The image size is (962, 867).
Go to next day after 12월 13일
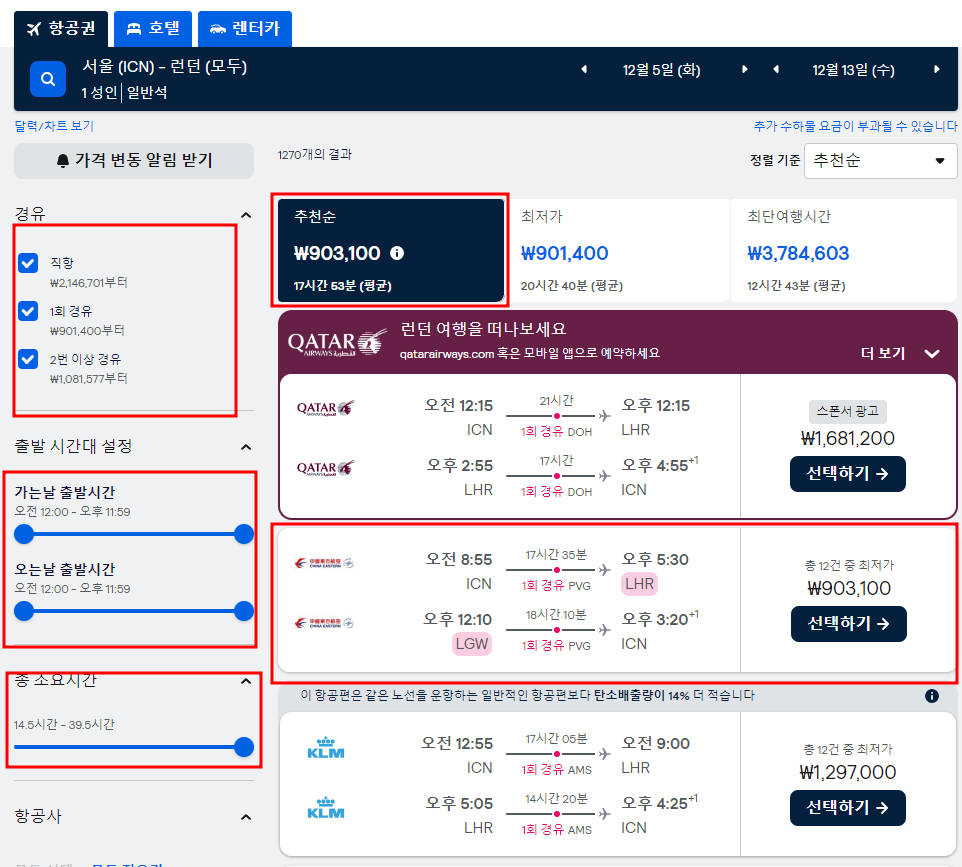pos(937,69)
